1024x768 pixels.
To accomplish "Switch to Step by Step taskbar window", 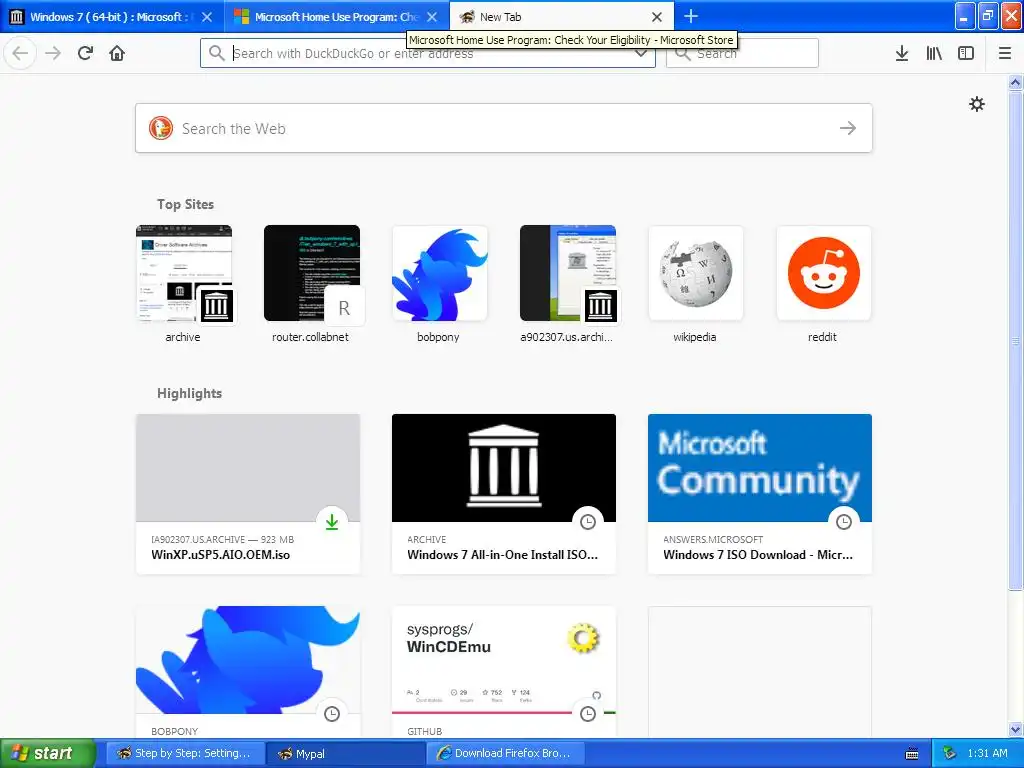I will [185, 753].
